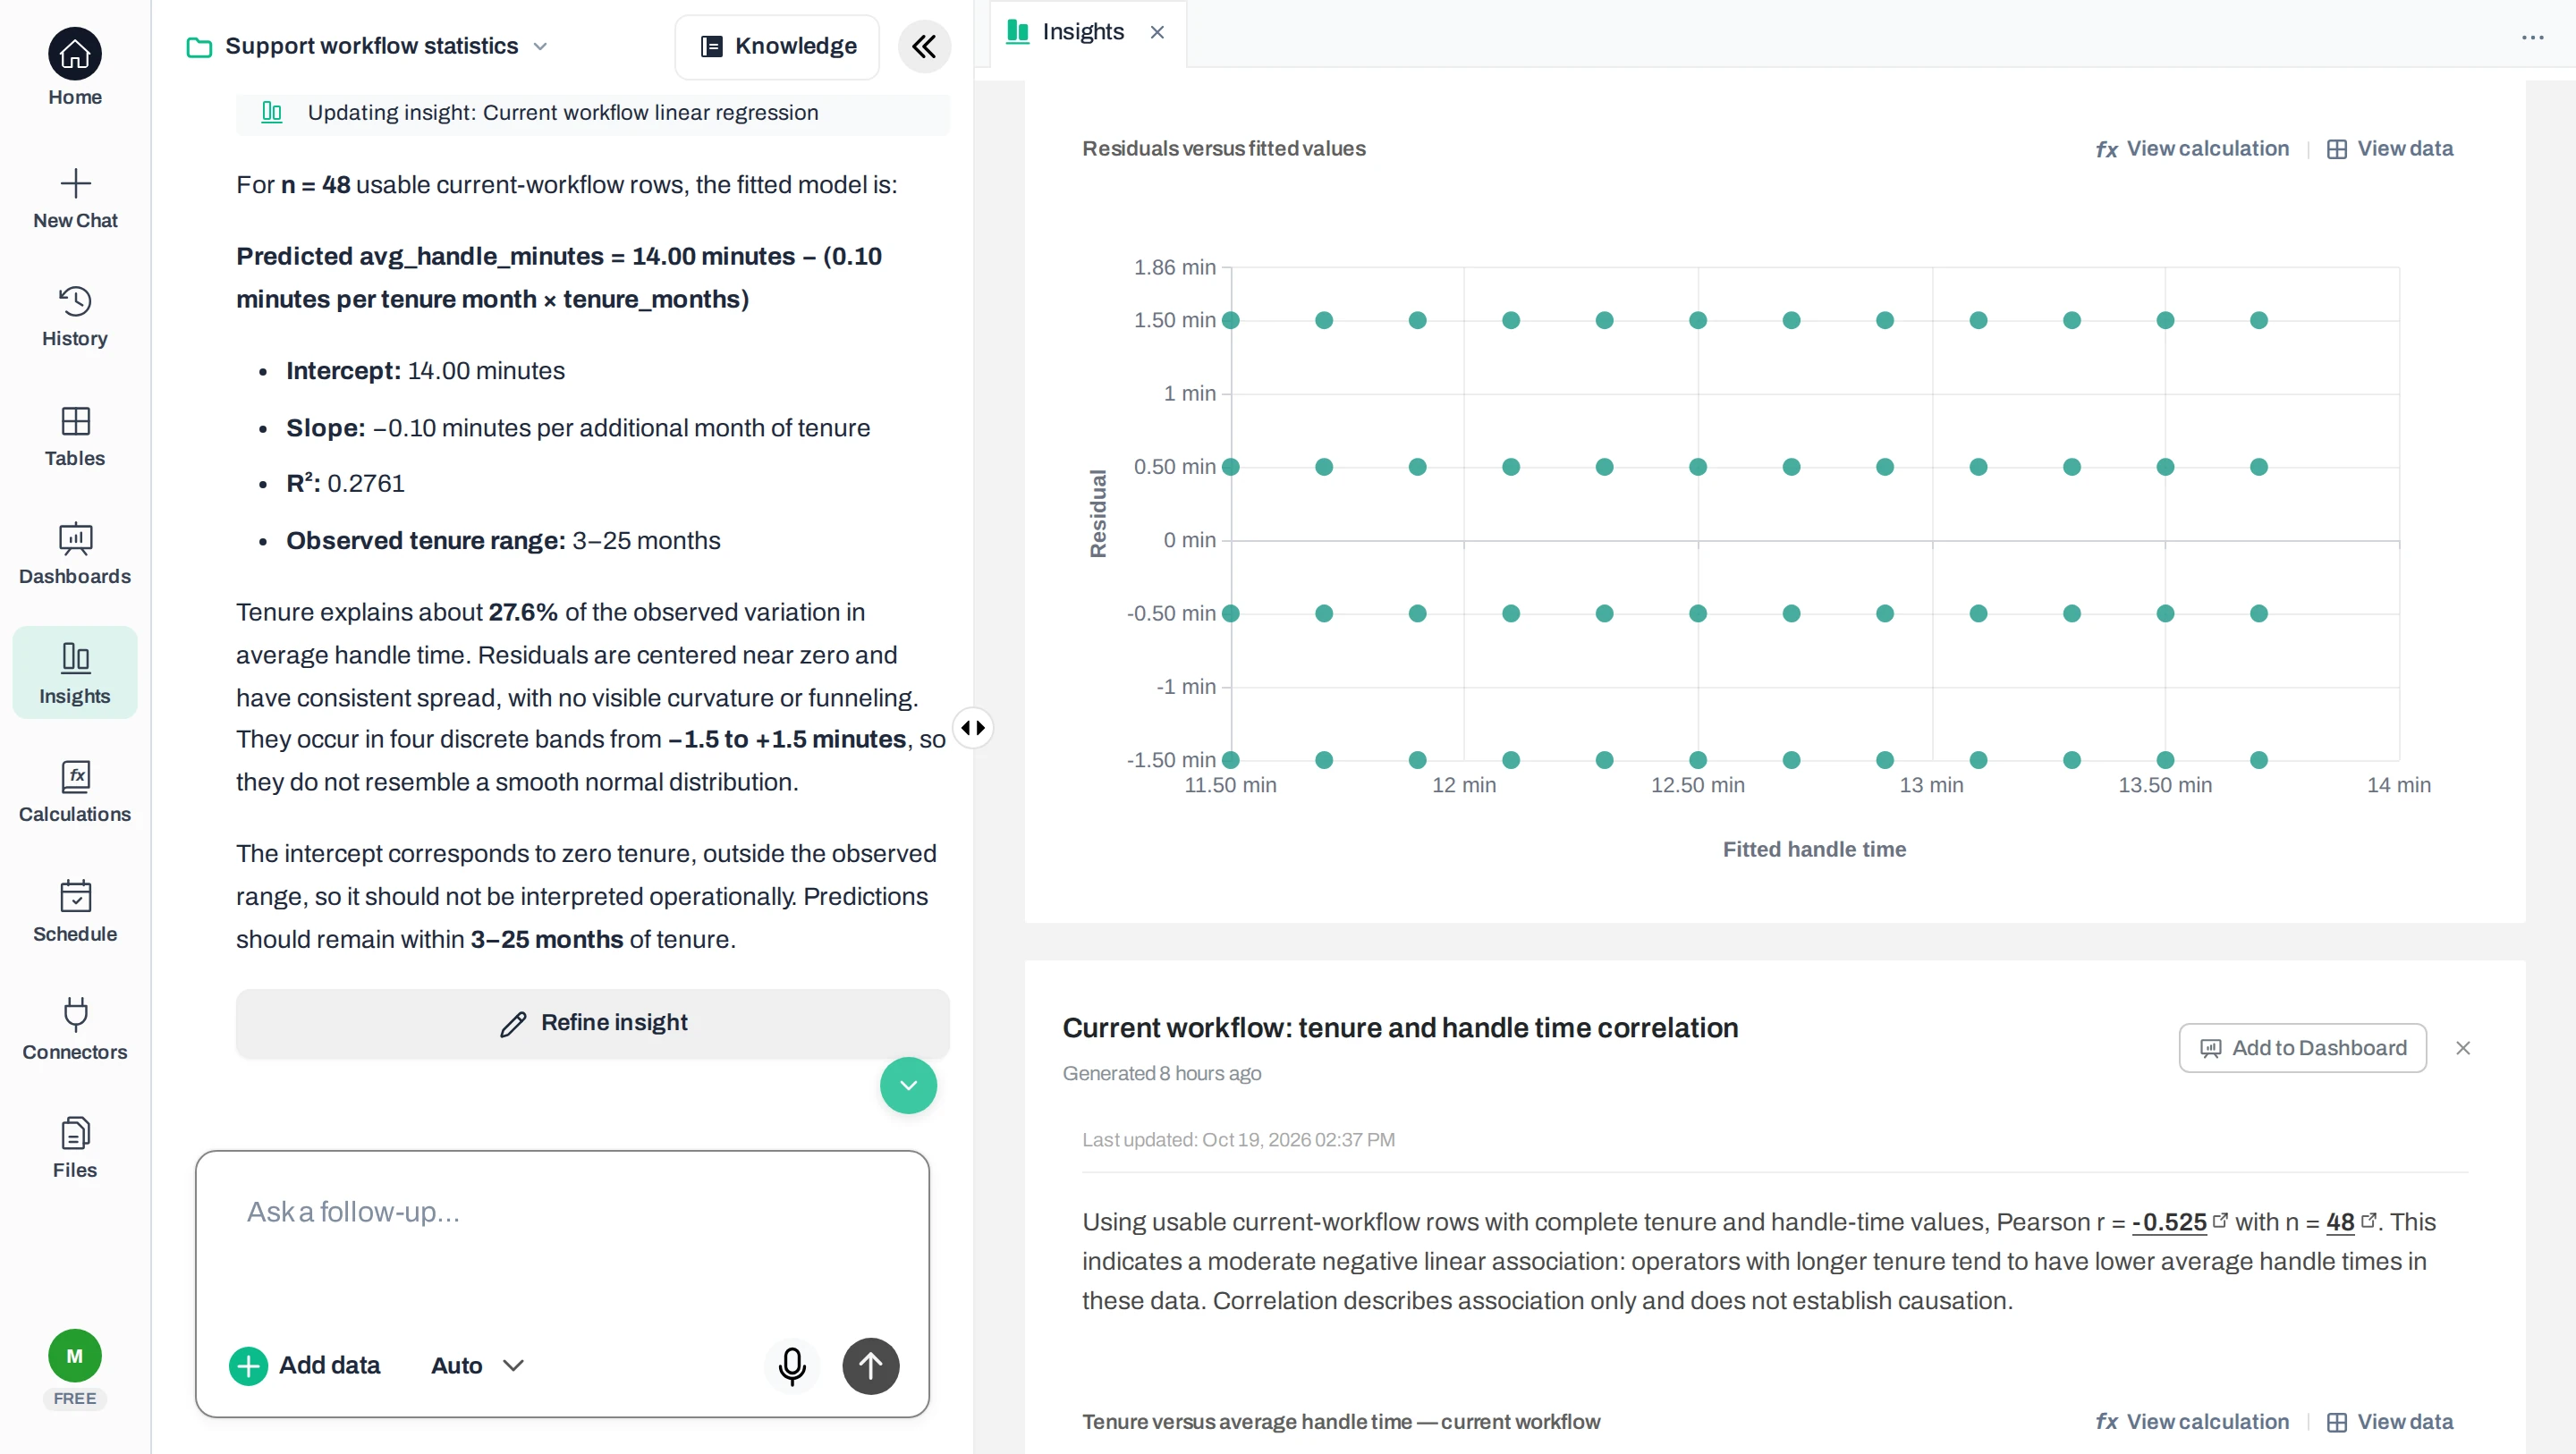
Task: Open the Schedule section
Action: pos(75,911)
